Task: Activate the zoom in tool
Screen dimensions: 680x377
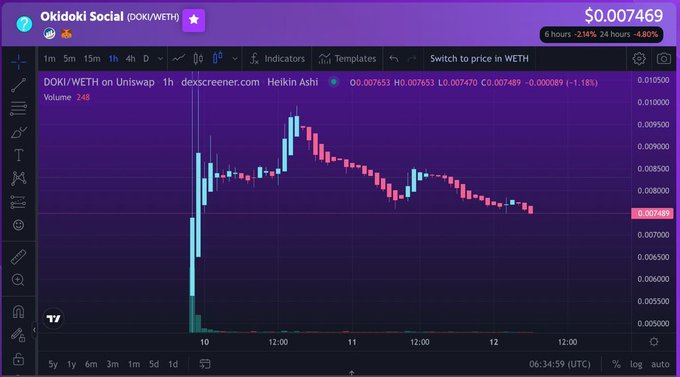Action: point(18,280)
